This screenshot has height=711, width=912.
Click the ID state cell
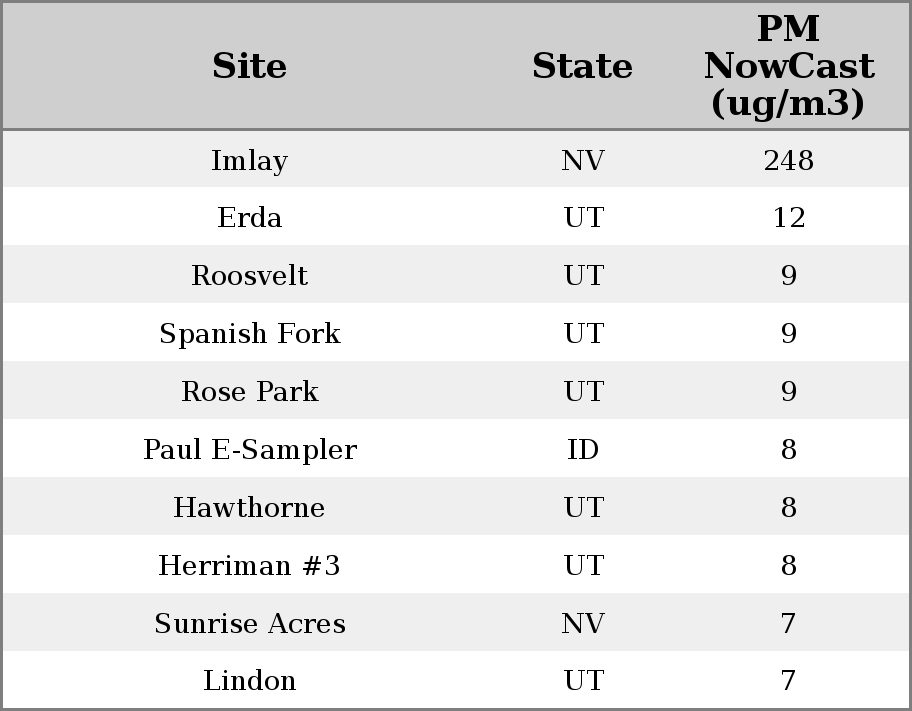[582, 450]
